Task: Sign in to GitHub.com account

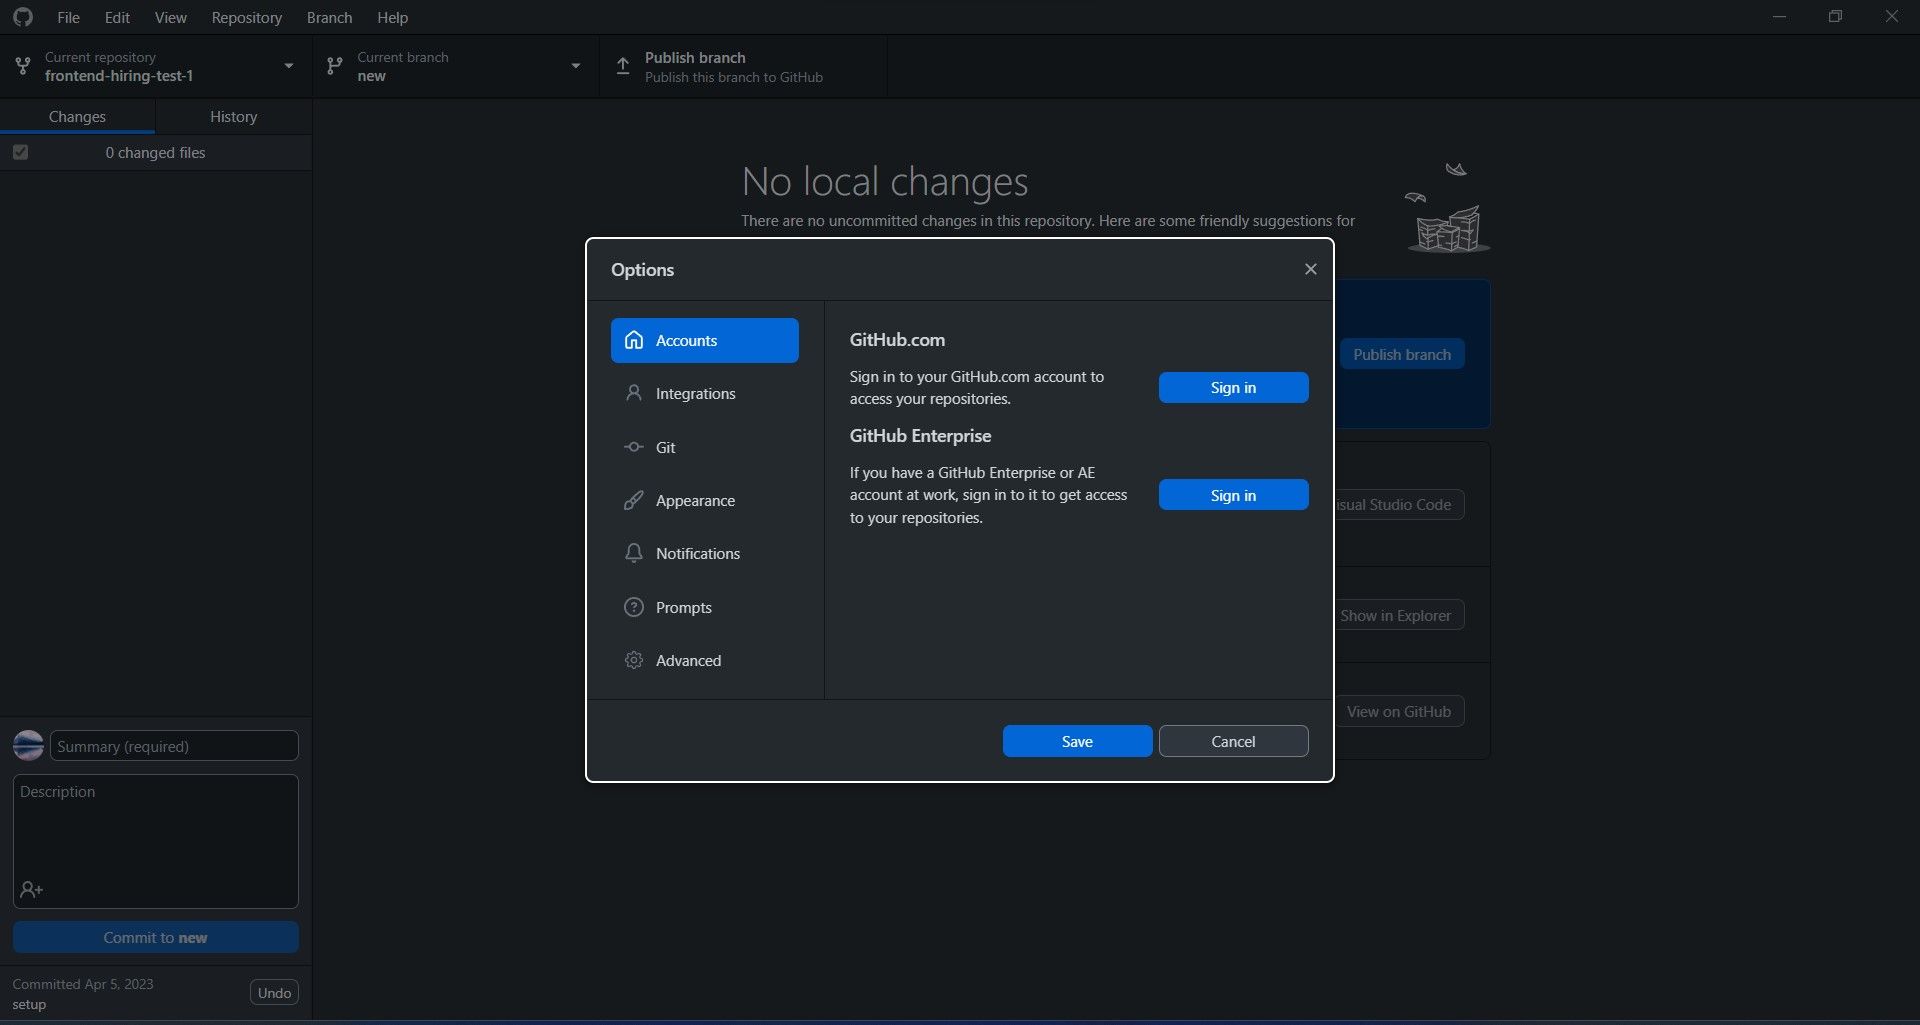Action: (1233, 387)
